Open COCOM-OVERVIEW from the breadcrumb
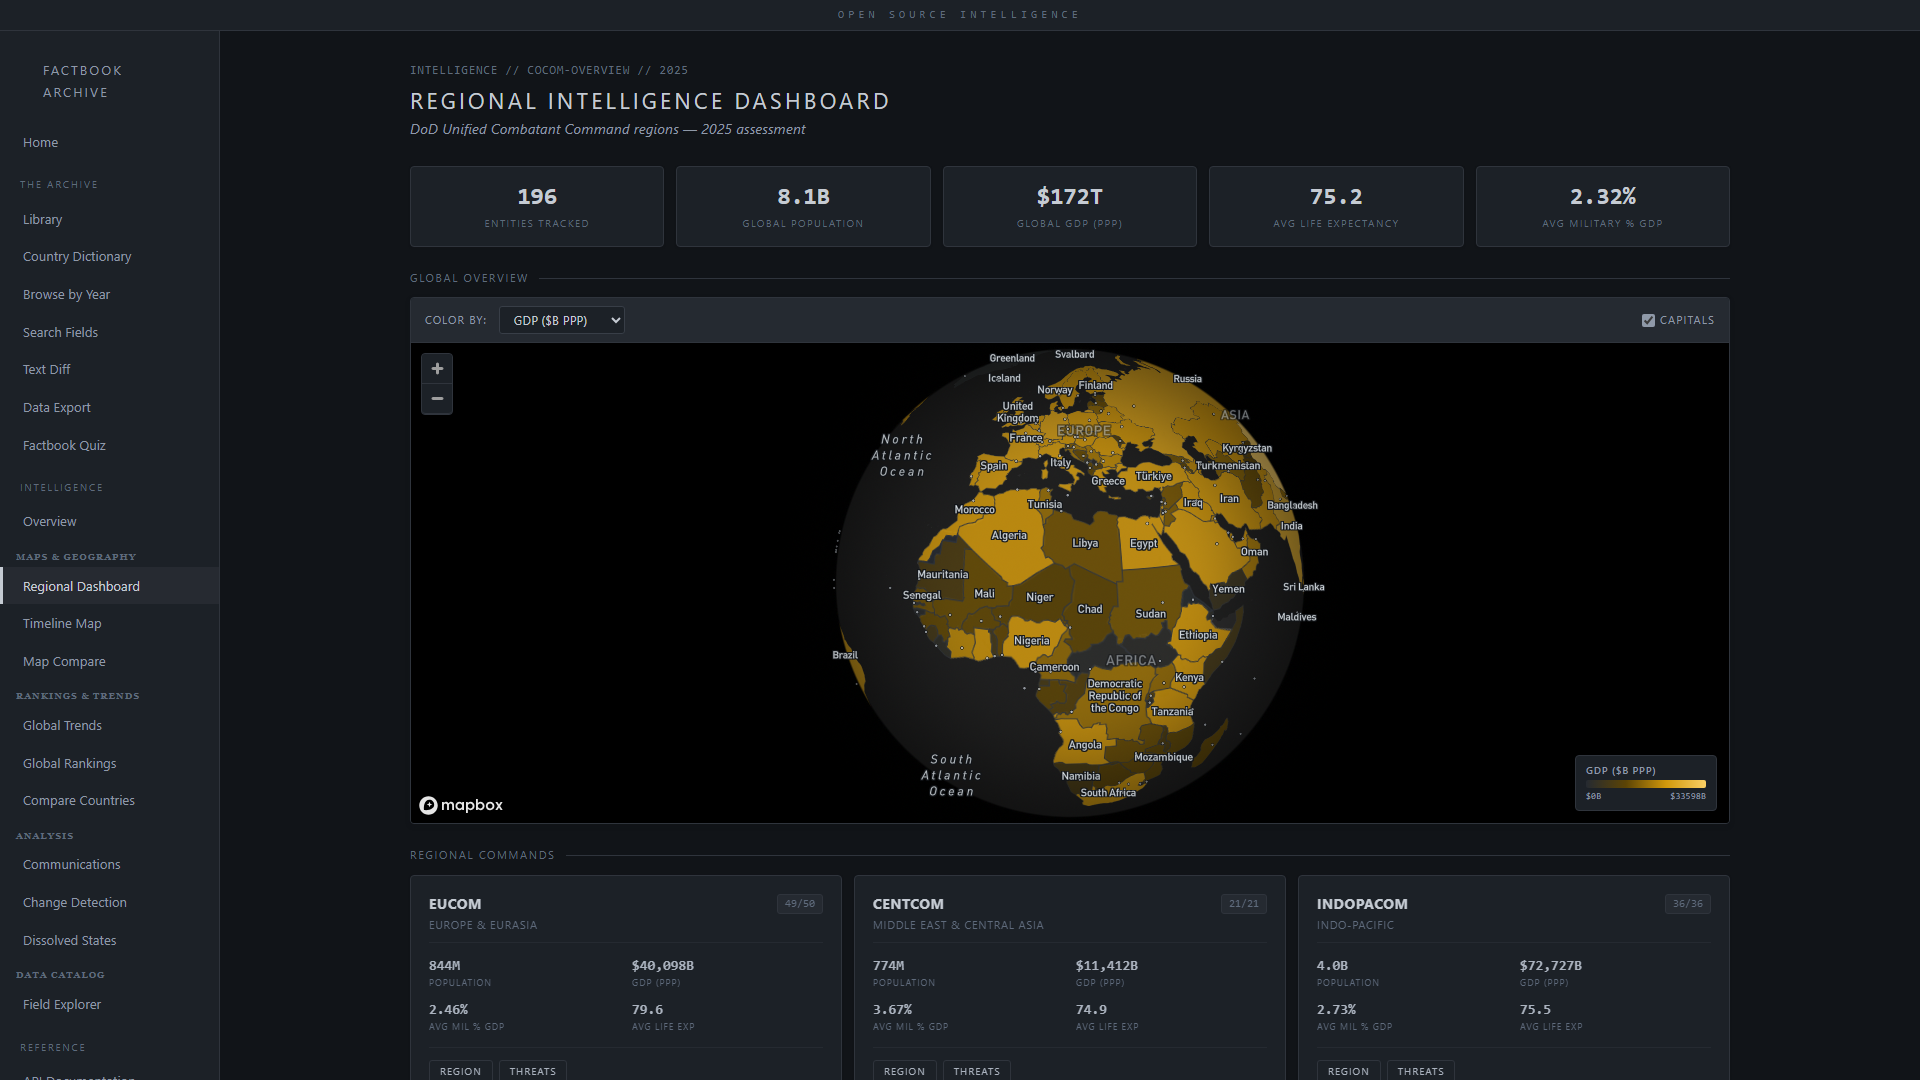The height and width of the screenshot is (1080, 1920). click(579, 70)
